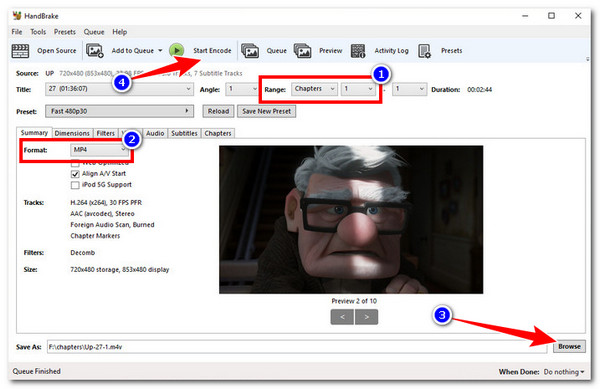Click the Foreign Audio Scan, Burned text
Image resolution: width=600 pixels, height=389 pixels.
(x=112, y=225)
